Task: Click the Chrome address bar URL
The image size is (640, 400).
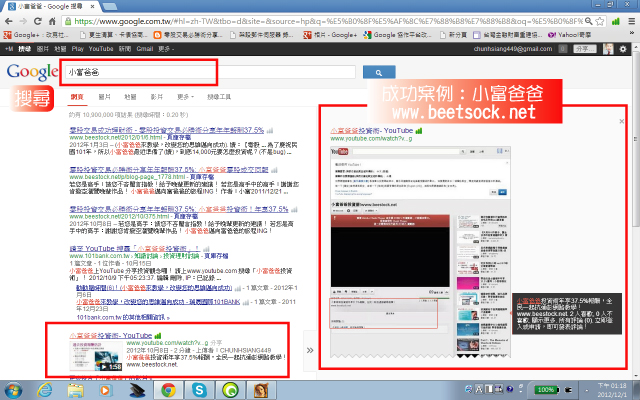Action: pyautogui.click(x=329, y=21)
